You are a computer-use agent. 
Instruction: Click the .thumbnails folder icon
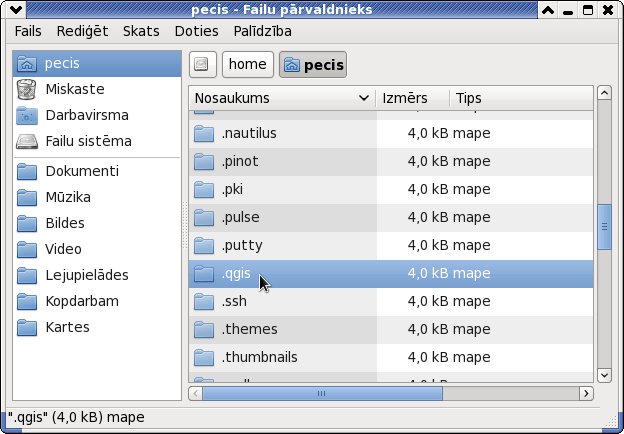coord(204,357)
